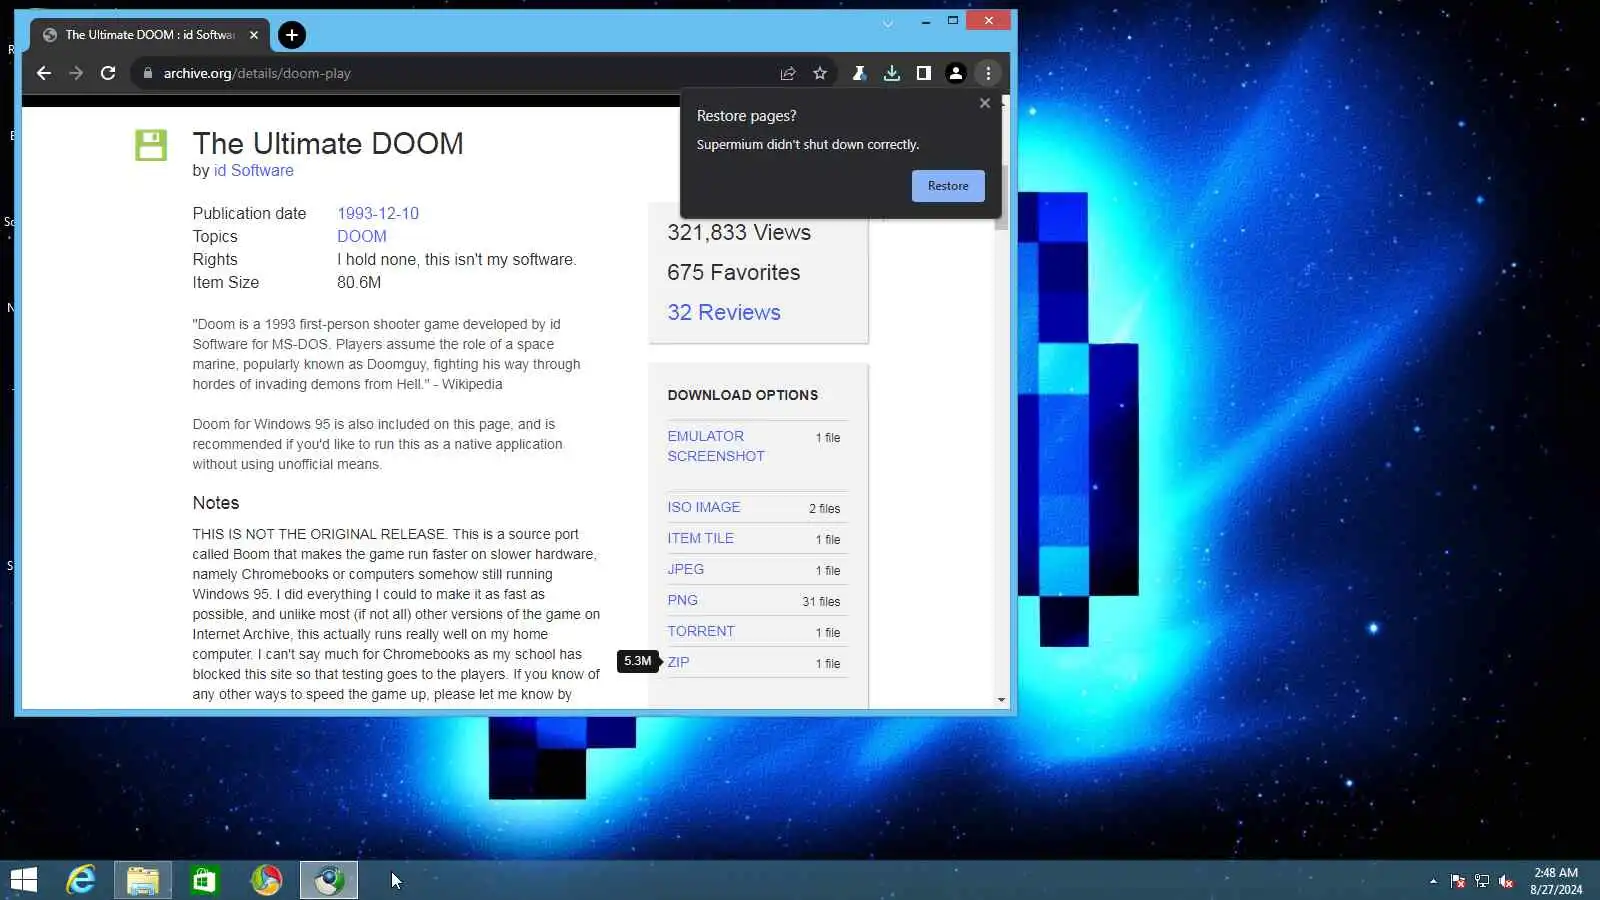Download the ZIP file option

[x=678, y=663]
